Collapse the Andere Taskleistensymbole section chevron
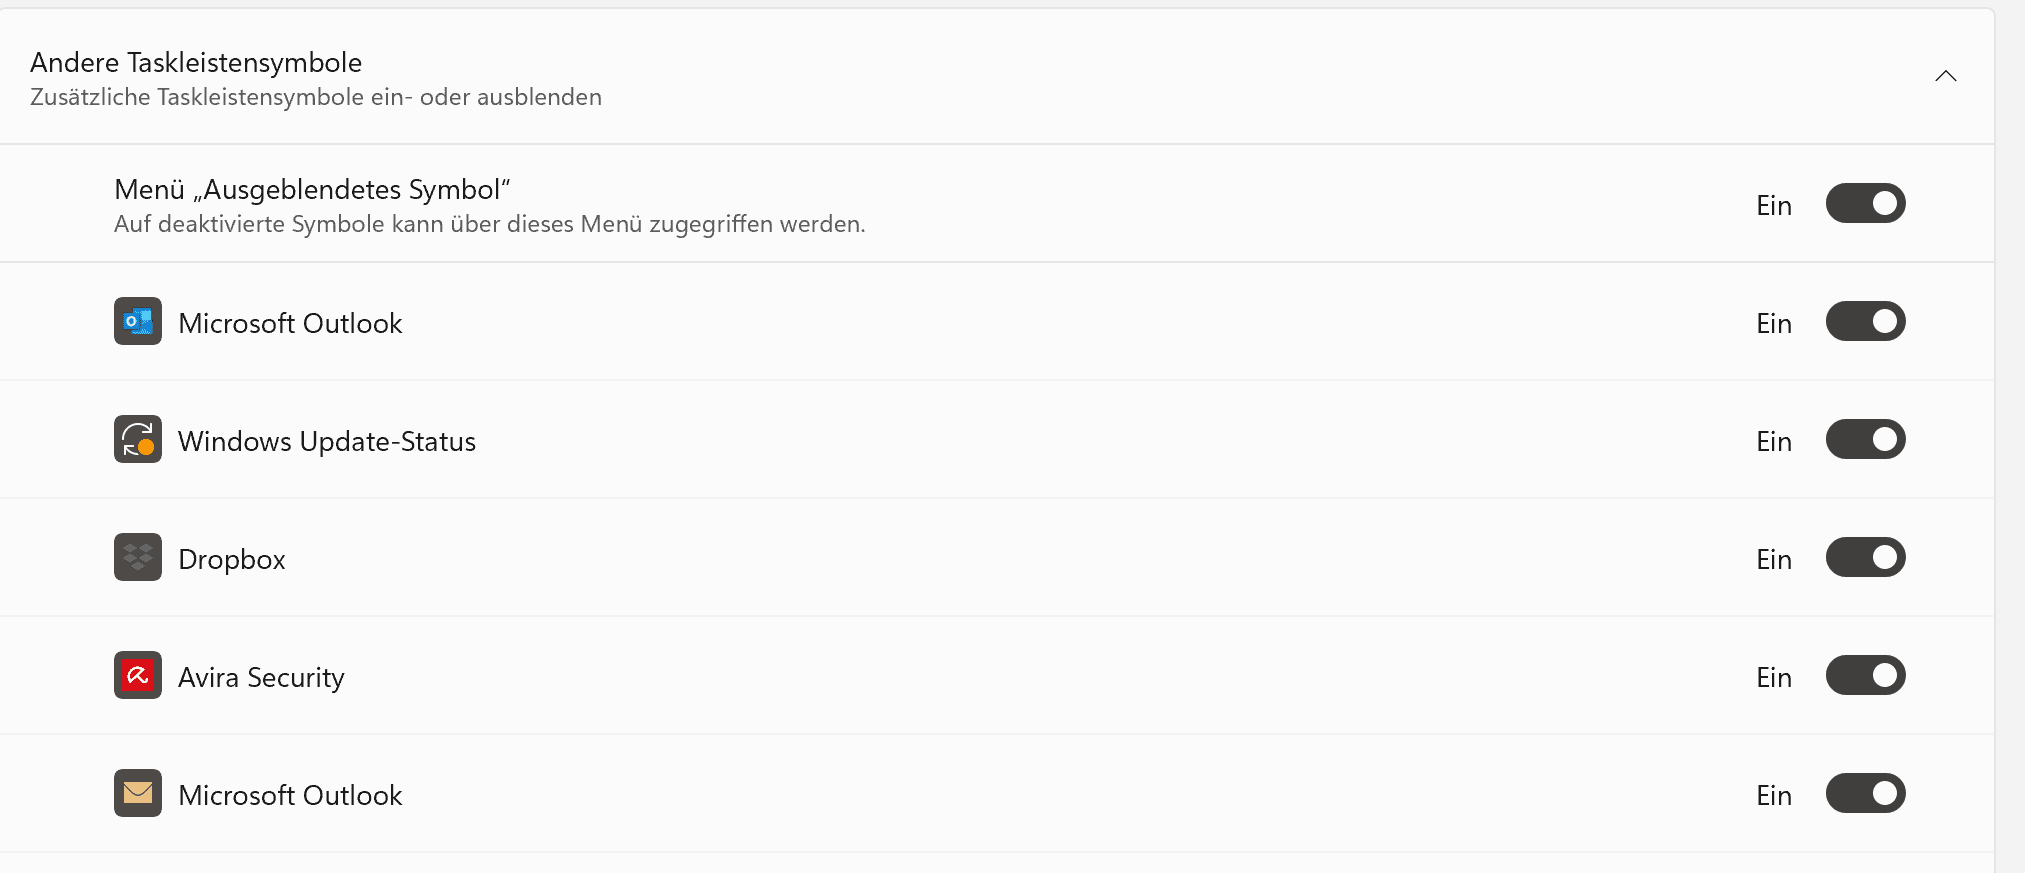Image resolution: width=2025 pixels, height=873 pixels. 1945,76
